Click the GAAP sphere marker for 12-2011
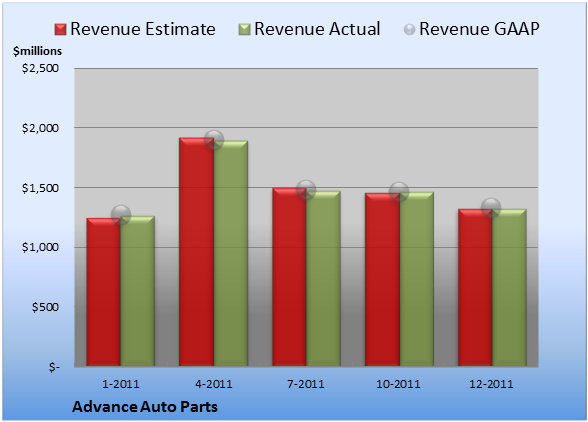This screenshot has width=588, height=422. 491,207
